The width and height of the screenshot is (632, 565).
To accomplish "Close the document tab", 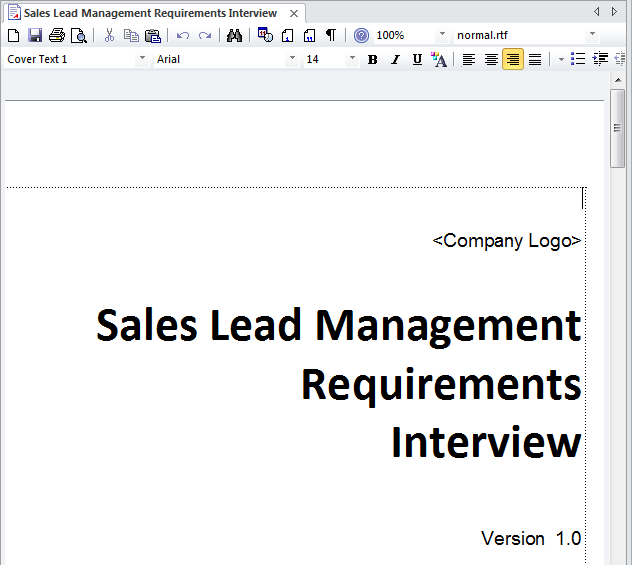I will point(294,13).
